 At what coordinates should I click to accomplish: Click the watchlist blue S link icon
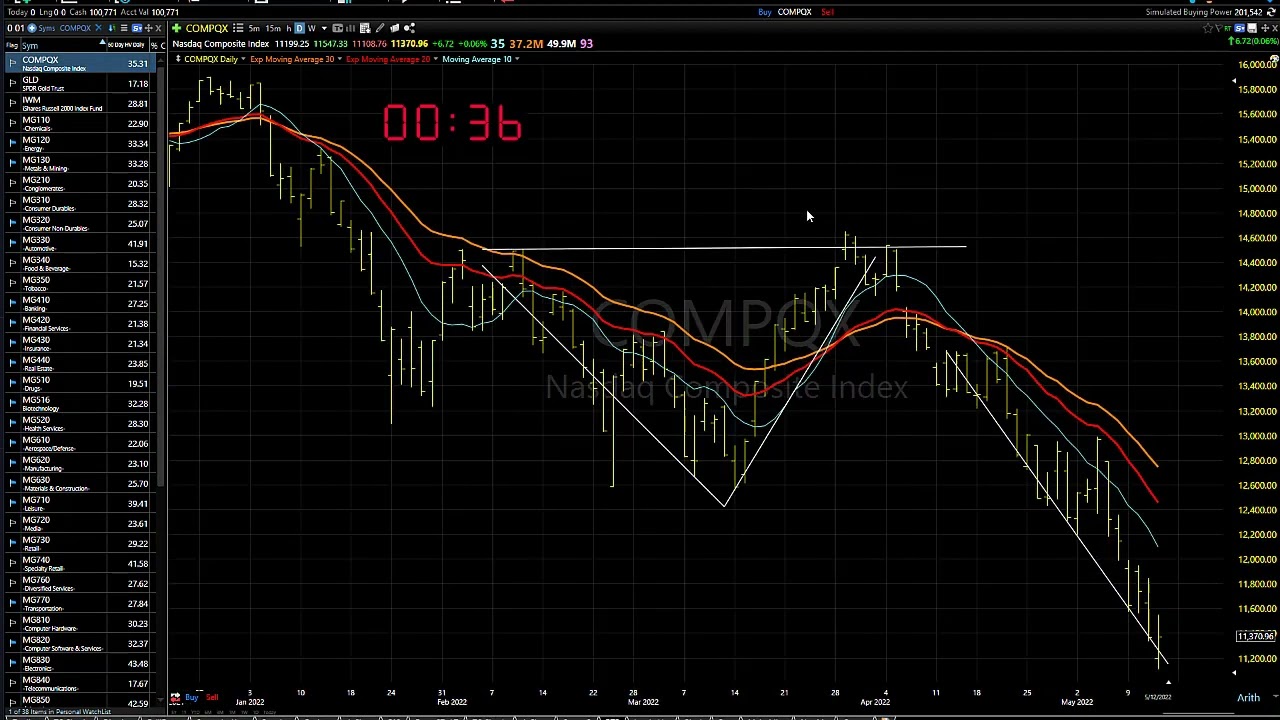(x=137, y=28)
